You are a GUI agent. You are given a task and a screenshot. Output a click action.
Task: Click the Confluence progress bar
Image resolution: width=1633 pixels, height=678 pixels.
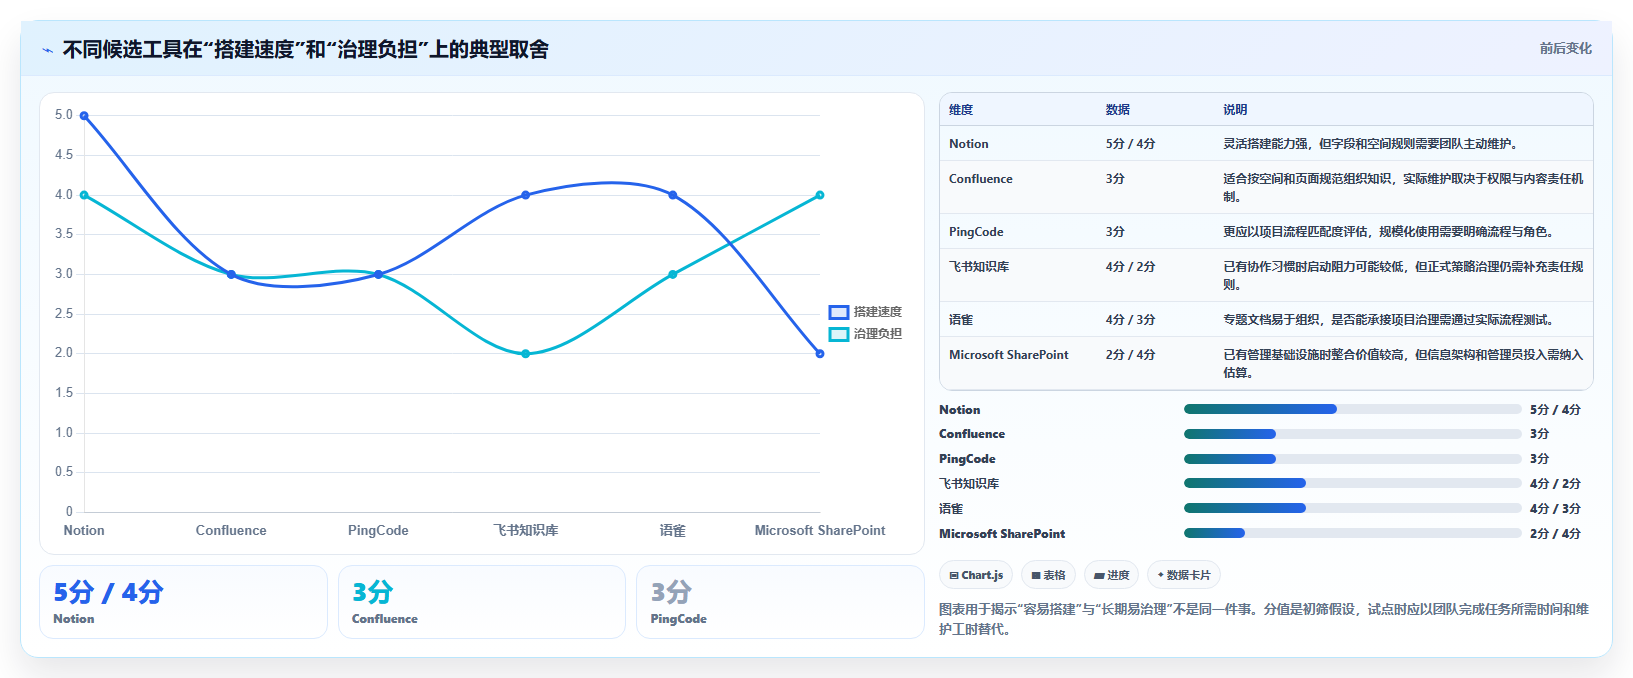1352,434
